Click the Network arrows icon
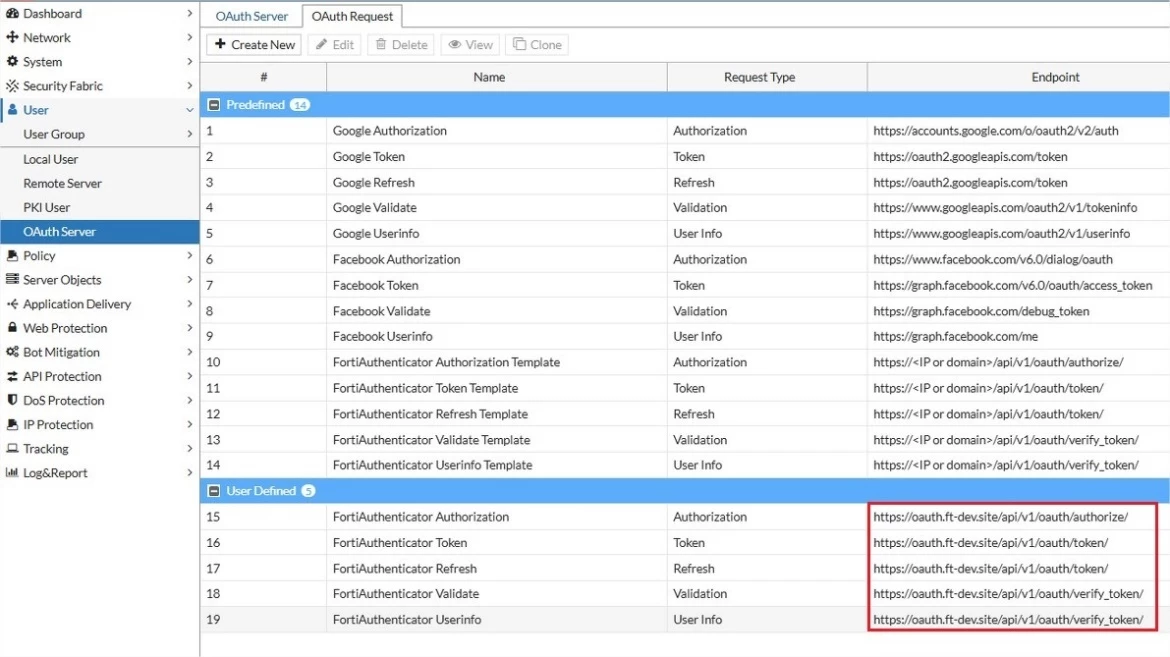Viewport: 1170px width, 657px height. [x=12, y=37]
